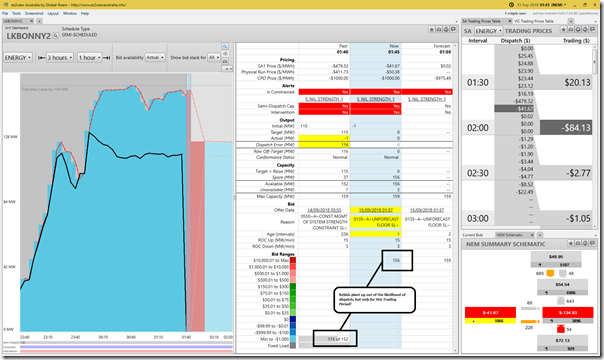Switch to VIC Trading Prices Table tab
Screen dimensions: 604x360
(x=534, y=21)
